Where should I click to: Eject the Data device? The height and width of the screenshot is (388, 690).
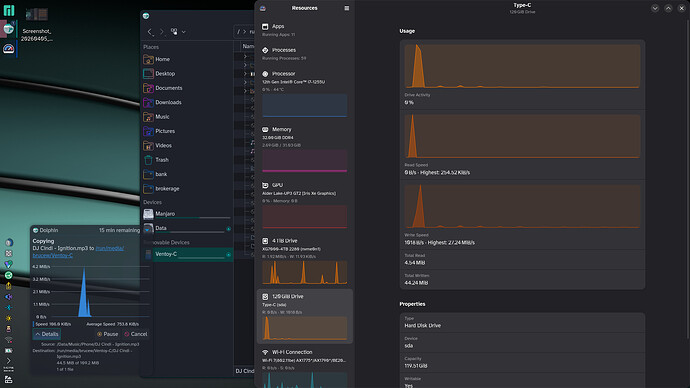point(228,229)
